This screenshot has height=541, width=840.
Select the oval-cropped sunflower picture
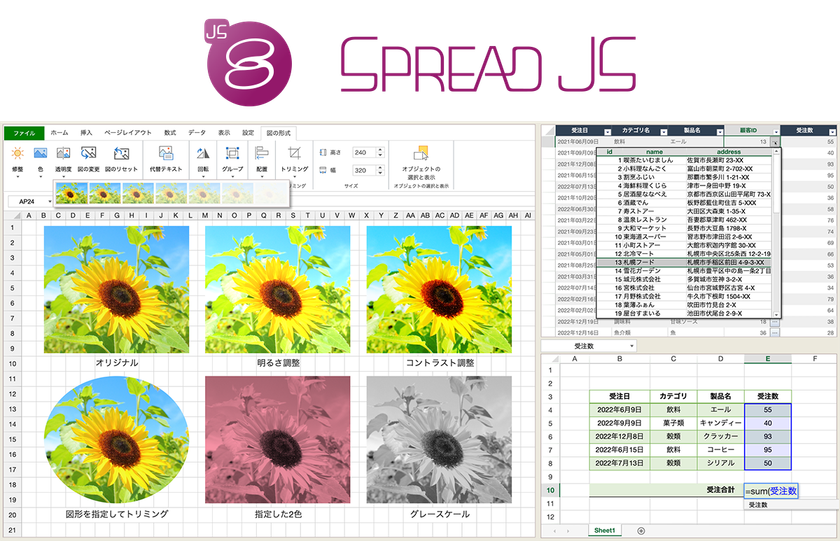coord(116,440)
